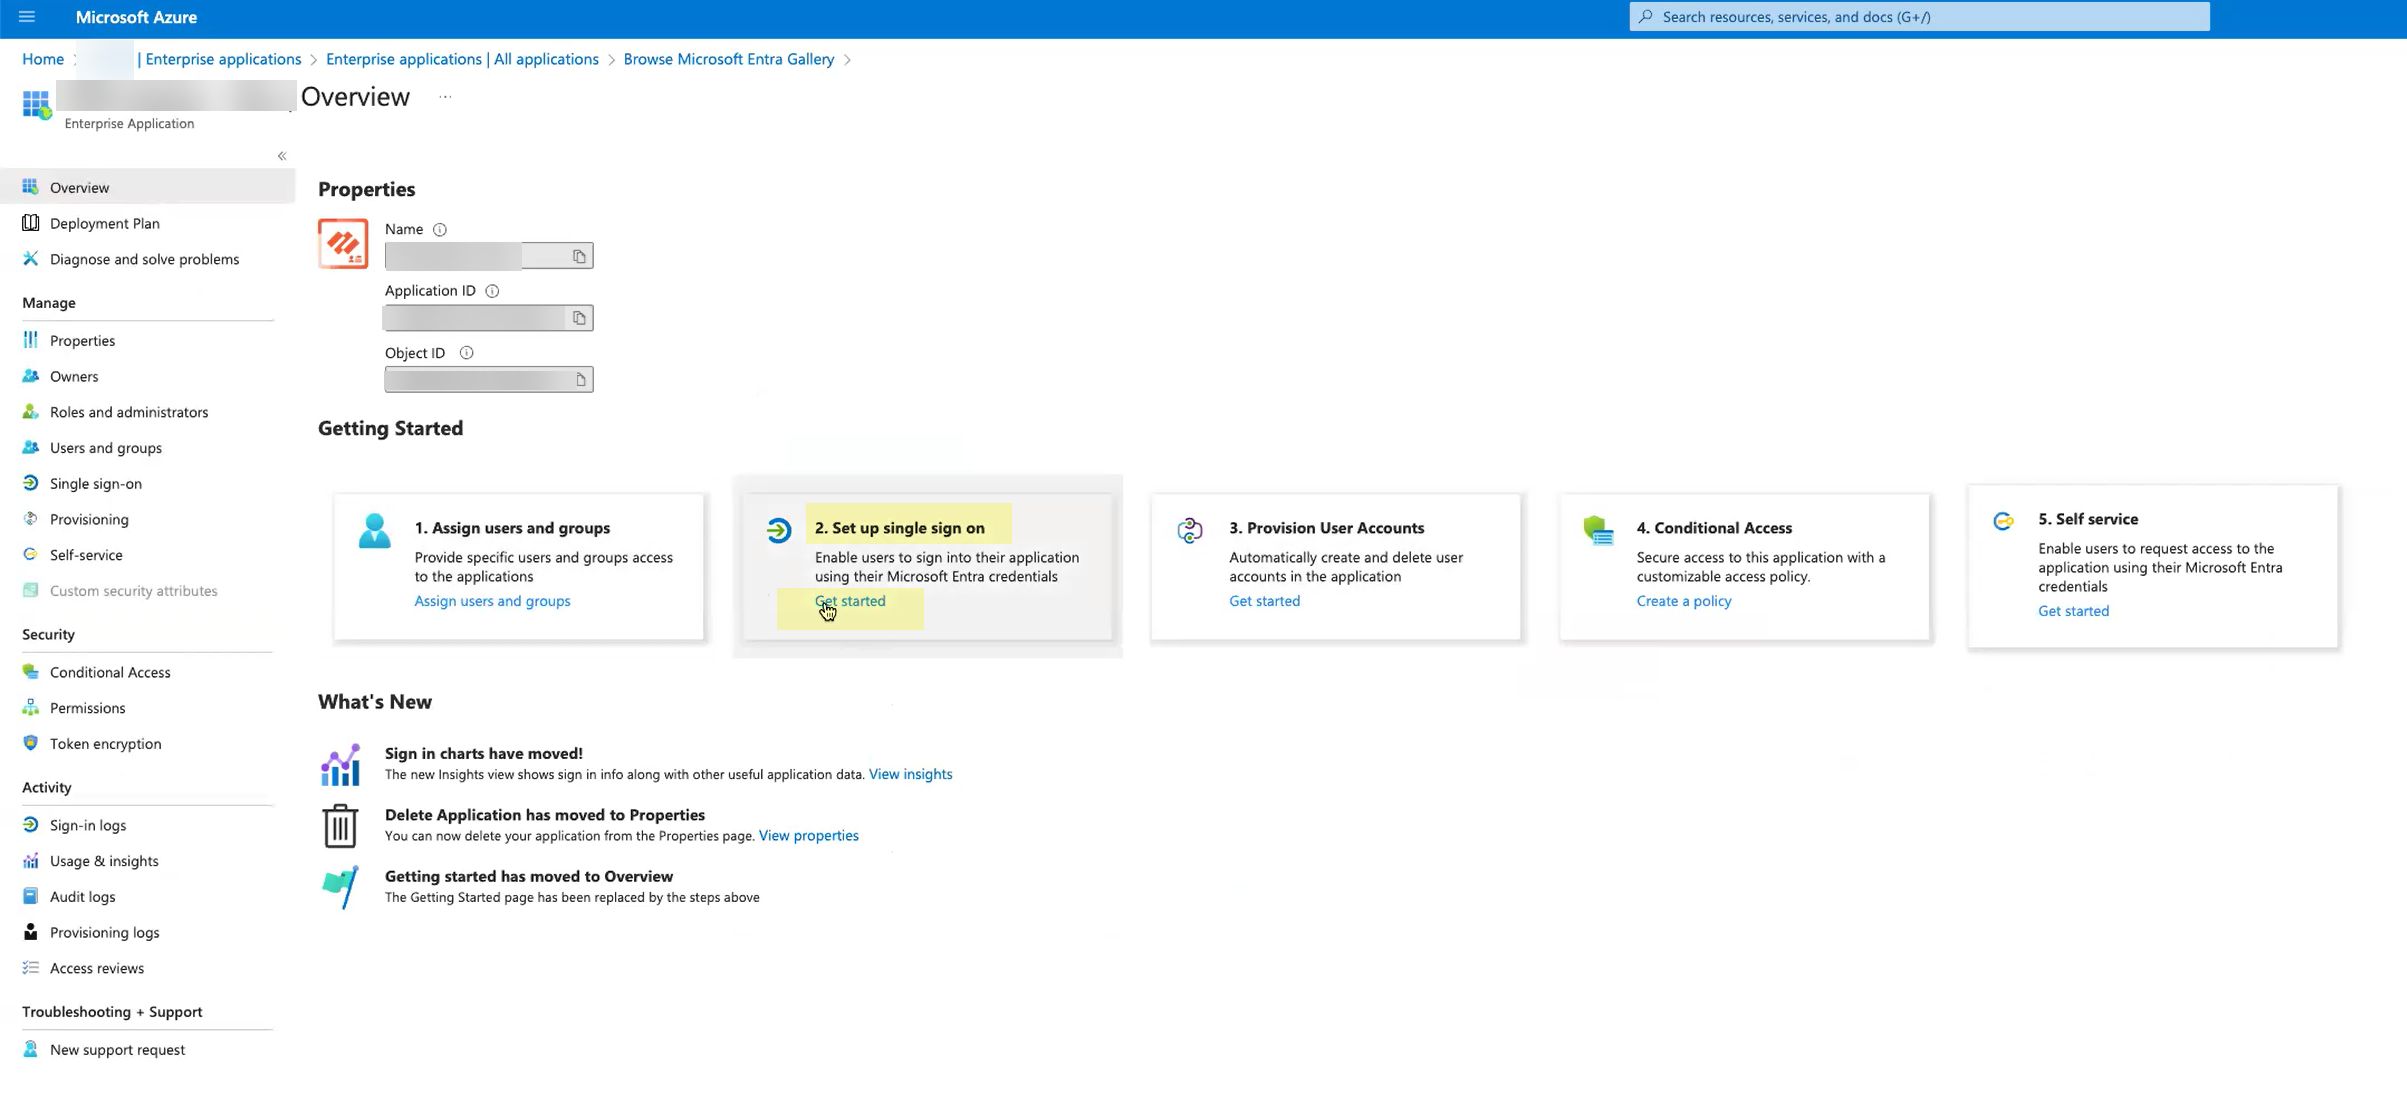
Task: Copy the Application ID value
Action: click(579, 318)
